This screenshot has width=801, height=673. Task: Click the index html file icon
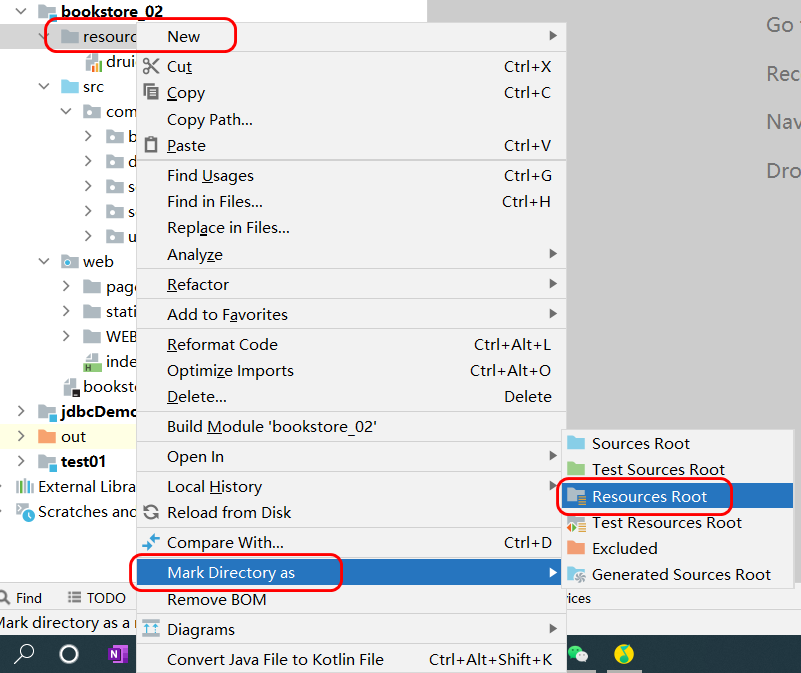coord(91,362)
